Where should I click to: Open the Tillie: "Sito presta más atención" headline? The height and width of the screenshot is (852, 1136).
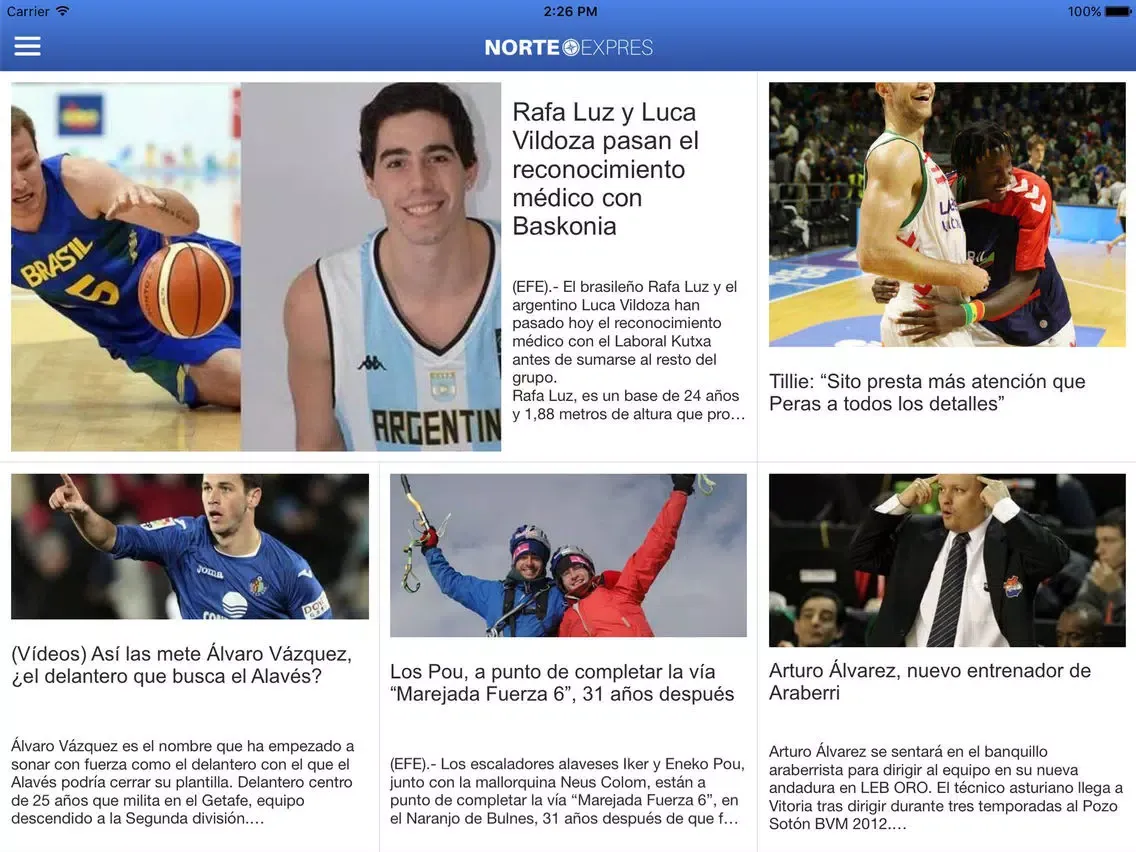927,392
